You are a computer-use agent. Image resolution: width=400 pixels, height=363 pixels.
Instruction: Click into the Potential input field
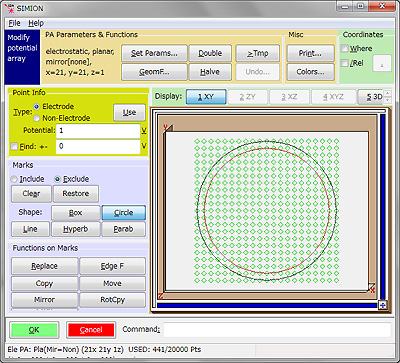pyautogui.click(x=98, y=131)
